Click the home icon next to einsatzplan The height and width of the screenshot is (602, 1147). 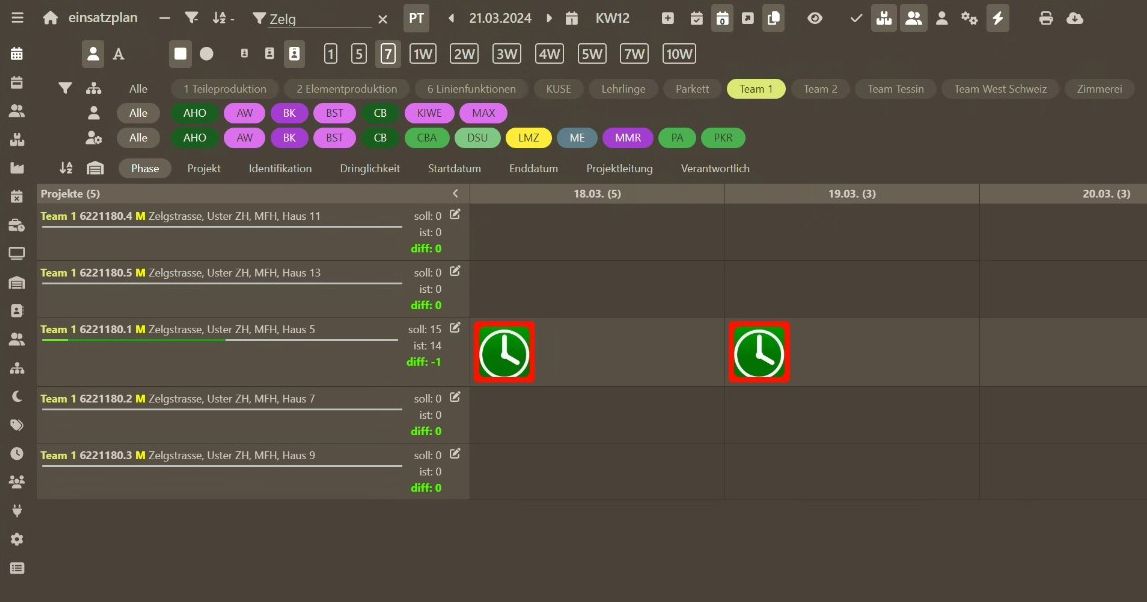click(50, 17)
